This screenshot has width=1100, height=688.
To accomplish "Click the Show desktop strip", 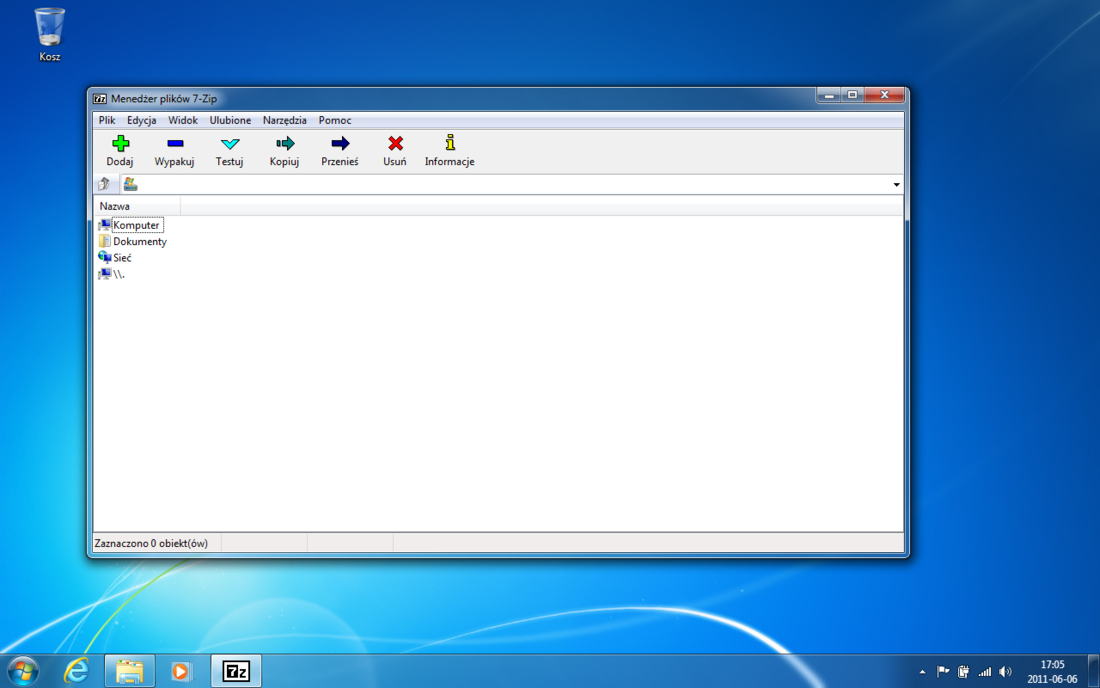I will click(x=1093, y=671).
